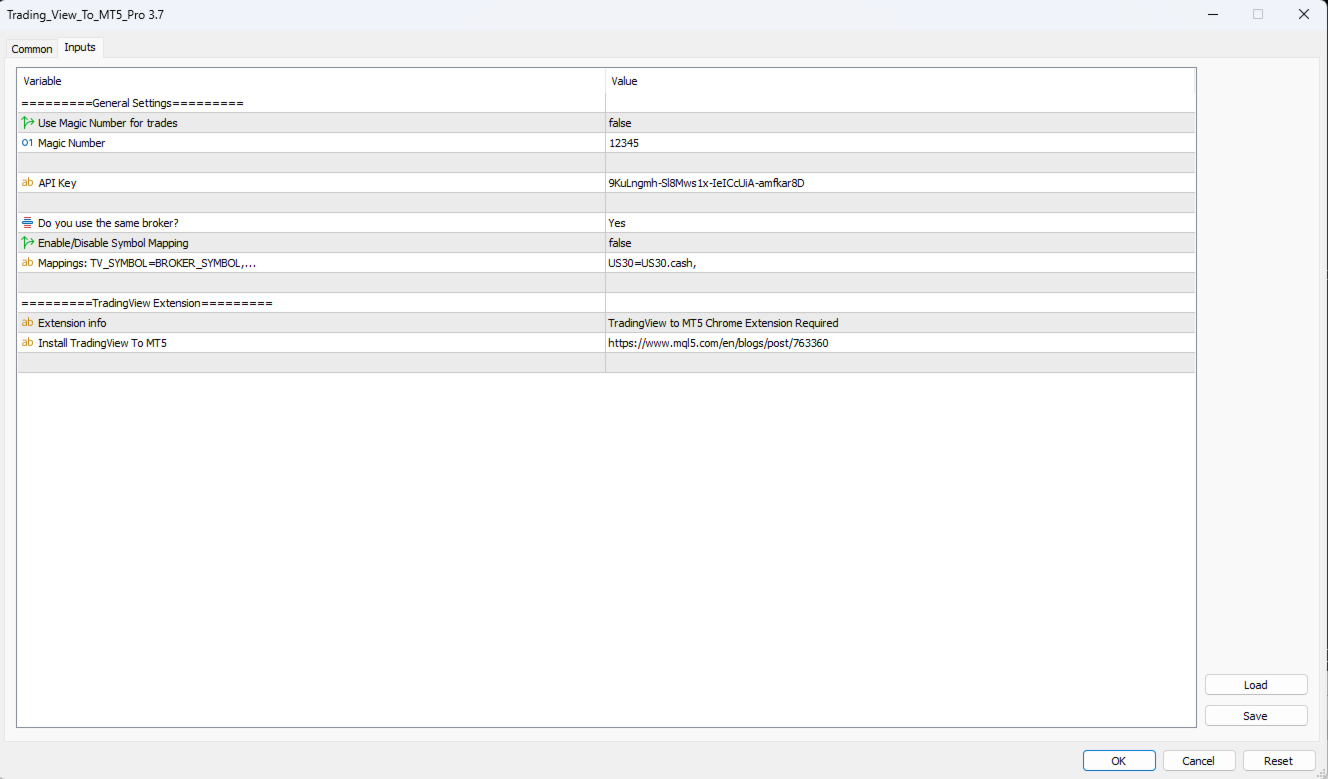Minimize the dialog window
1328x779 pixels.
click(1212, 14)
